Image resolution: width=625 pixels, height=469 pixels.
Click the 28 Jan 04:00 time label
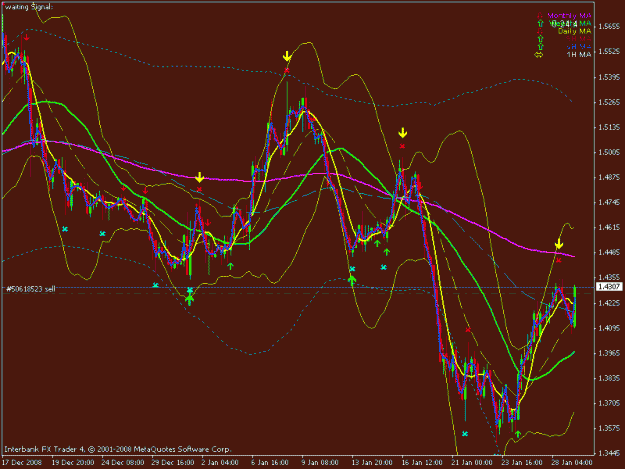coord(572,463)
